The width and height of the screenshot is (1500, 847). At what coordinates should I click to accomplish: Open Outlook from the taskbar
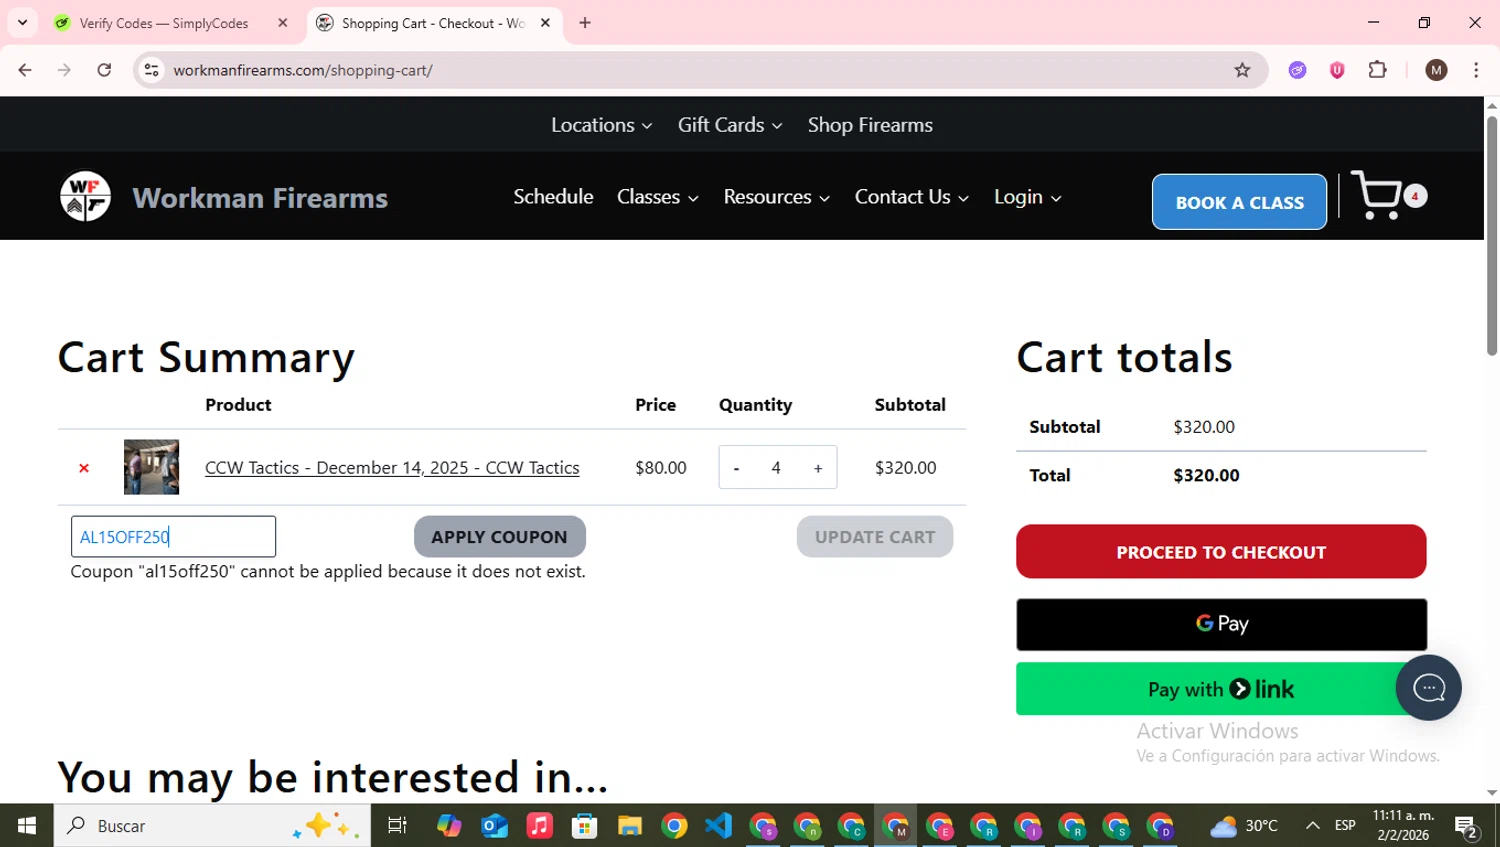pyautogui.click(x=494, y=826)
